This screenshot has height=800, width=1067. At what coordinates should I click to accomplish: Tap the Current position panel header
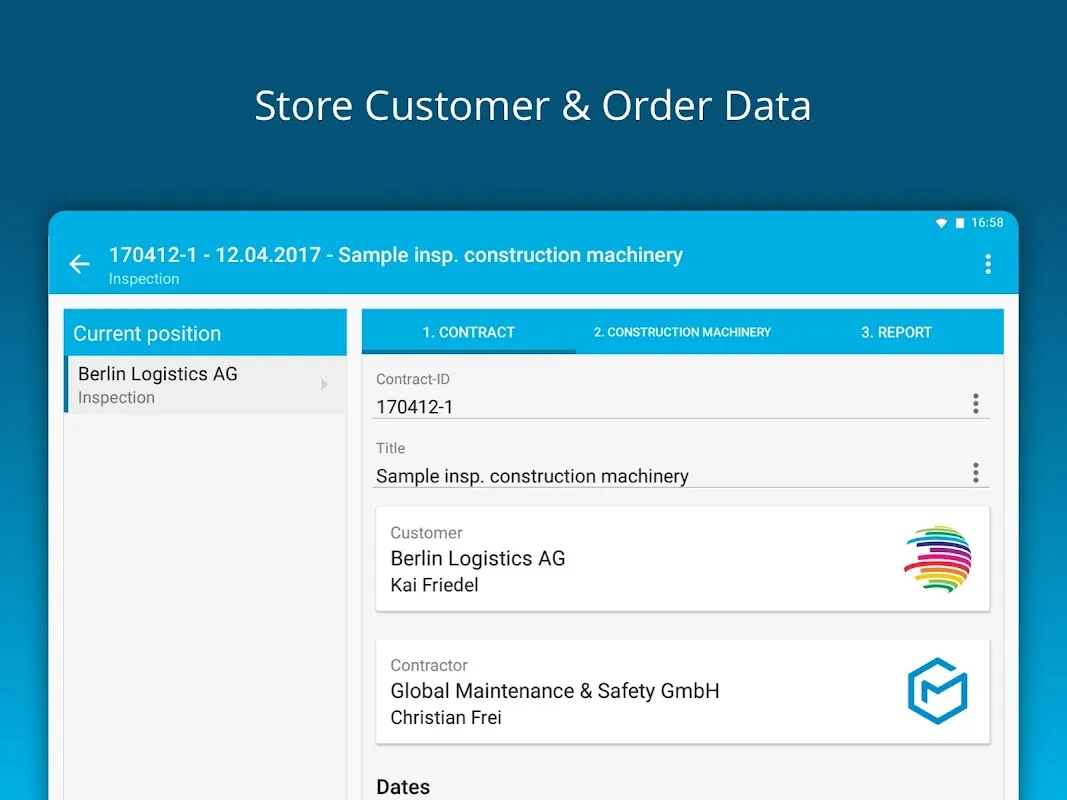[x=205, y=333]
